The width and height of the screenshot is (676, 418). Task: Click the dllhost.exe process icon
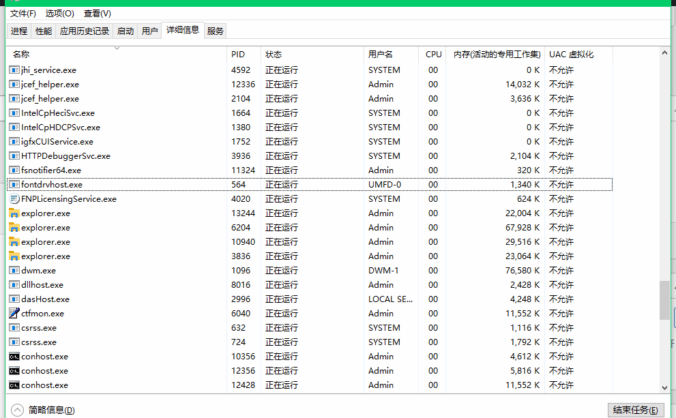(14, 284)
